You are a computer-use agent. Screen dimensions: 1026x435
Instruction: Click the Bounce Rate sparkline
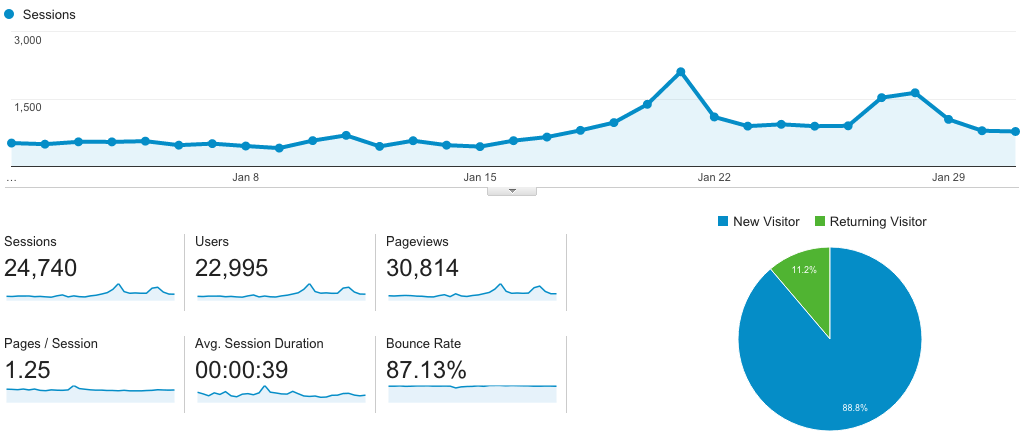(x=472, y=394)
